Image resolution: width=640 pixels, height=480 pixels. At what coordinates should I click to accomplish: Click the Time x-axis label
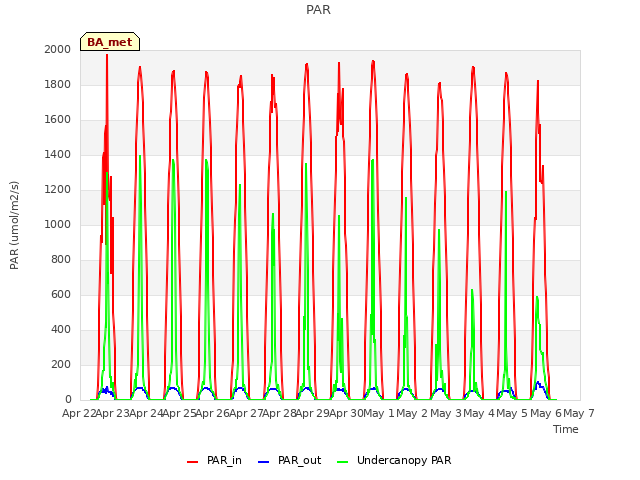pyautogui.click(x=566, y=429)
